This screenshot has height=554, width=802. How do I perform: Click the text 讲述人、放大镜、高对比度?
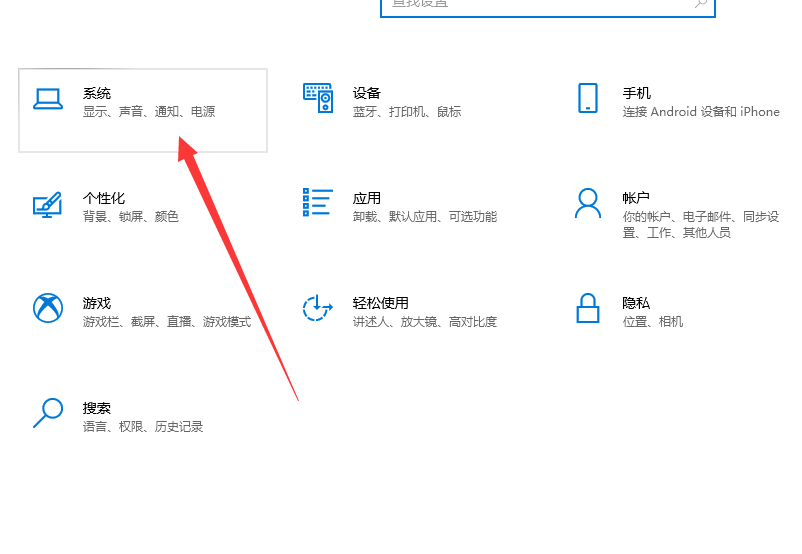point(425,321)
